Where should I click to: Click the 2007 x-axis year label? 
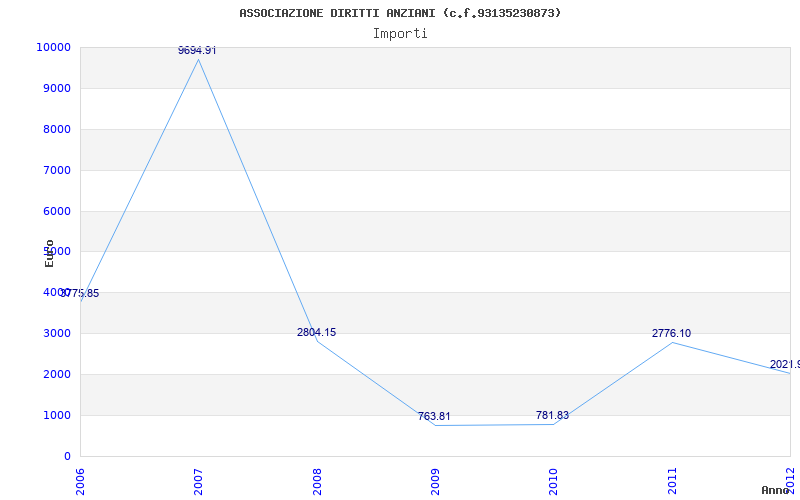198,481
